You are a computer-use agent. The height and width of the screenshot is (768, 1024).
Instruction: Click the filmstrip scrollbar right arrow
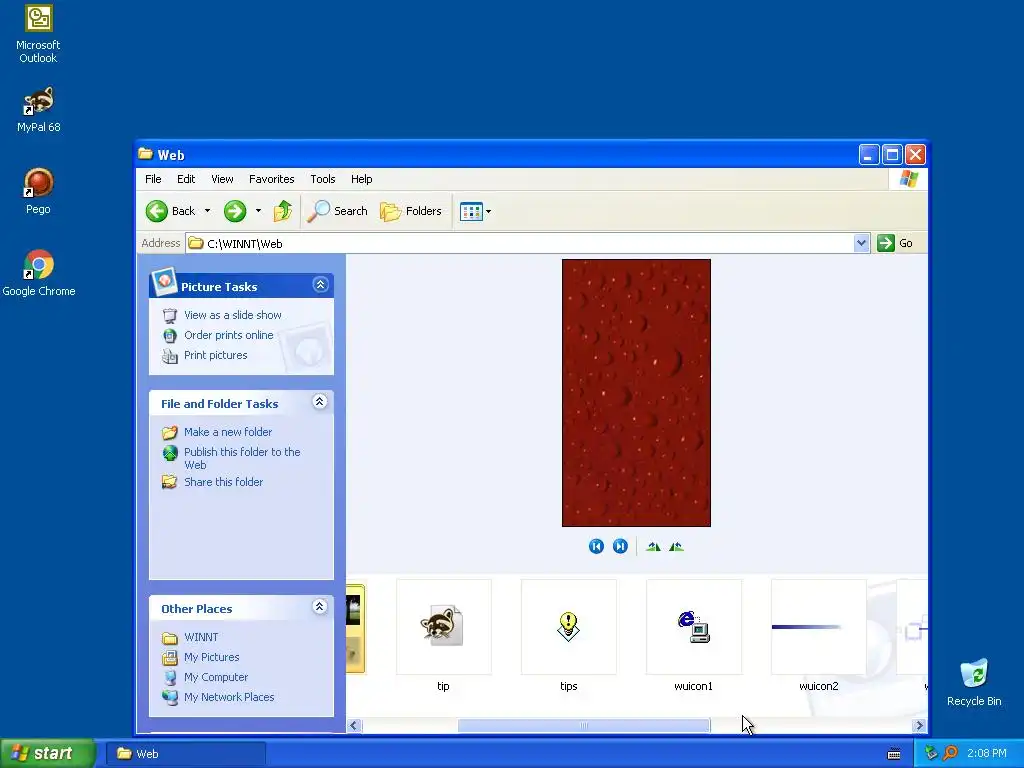coord(920,726)
